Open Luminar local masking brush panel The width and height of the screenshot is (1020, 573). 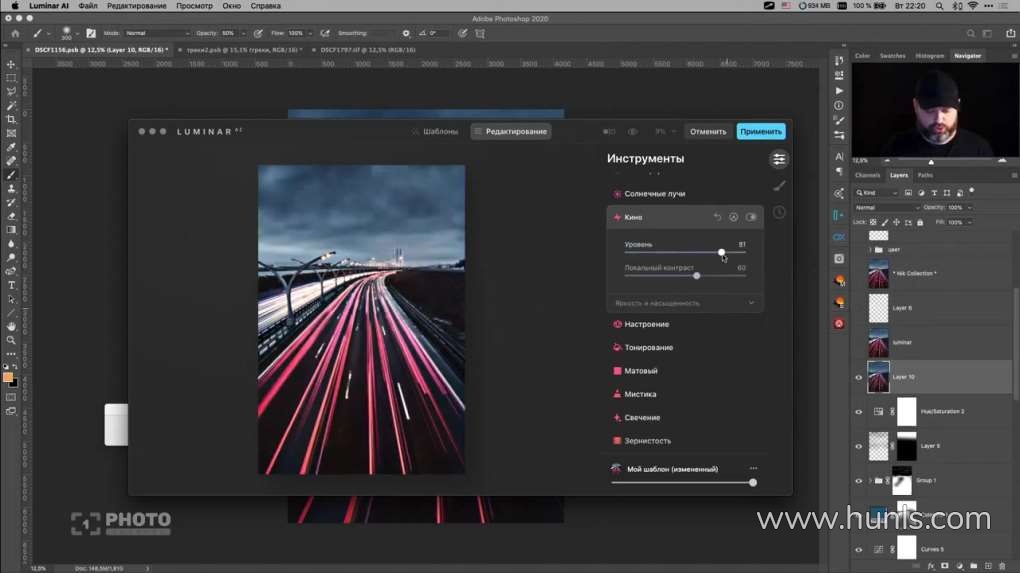tap(779, 185)
